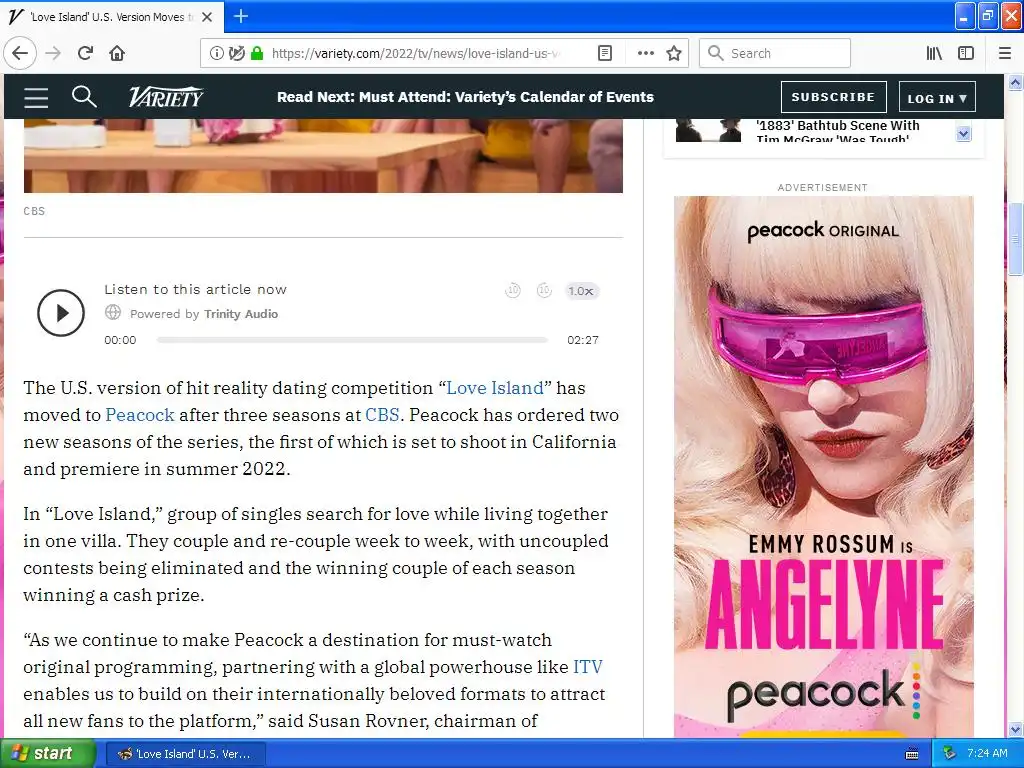
Task: Follow the CBS link in article
Action: coord(382,415)
